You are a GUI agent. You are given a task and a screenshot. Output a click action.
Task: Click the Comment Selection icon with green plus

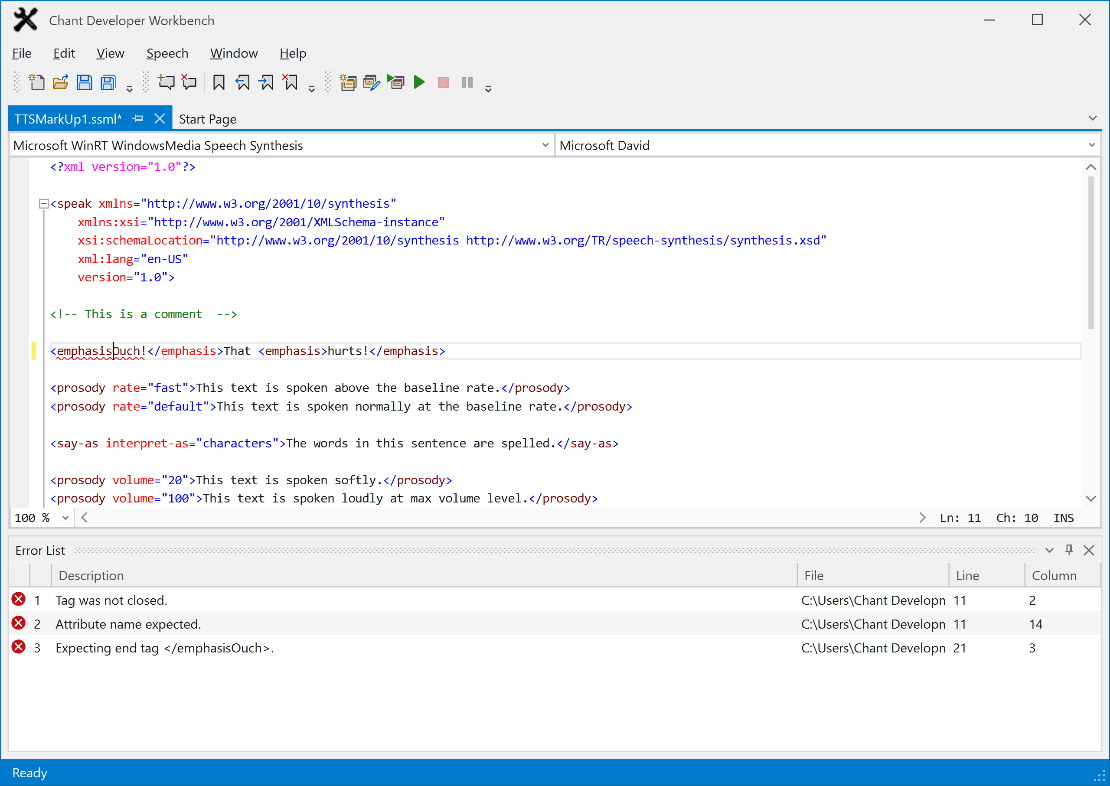(166, 83)
